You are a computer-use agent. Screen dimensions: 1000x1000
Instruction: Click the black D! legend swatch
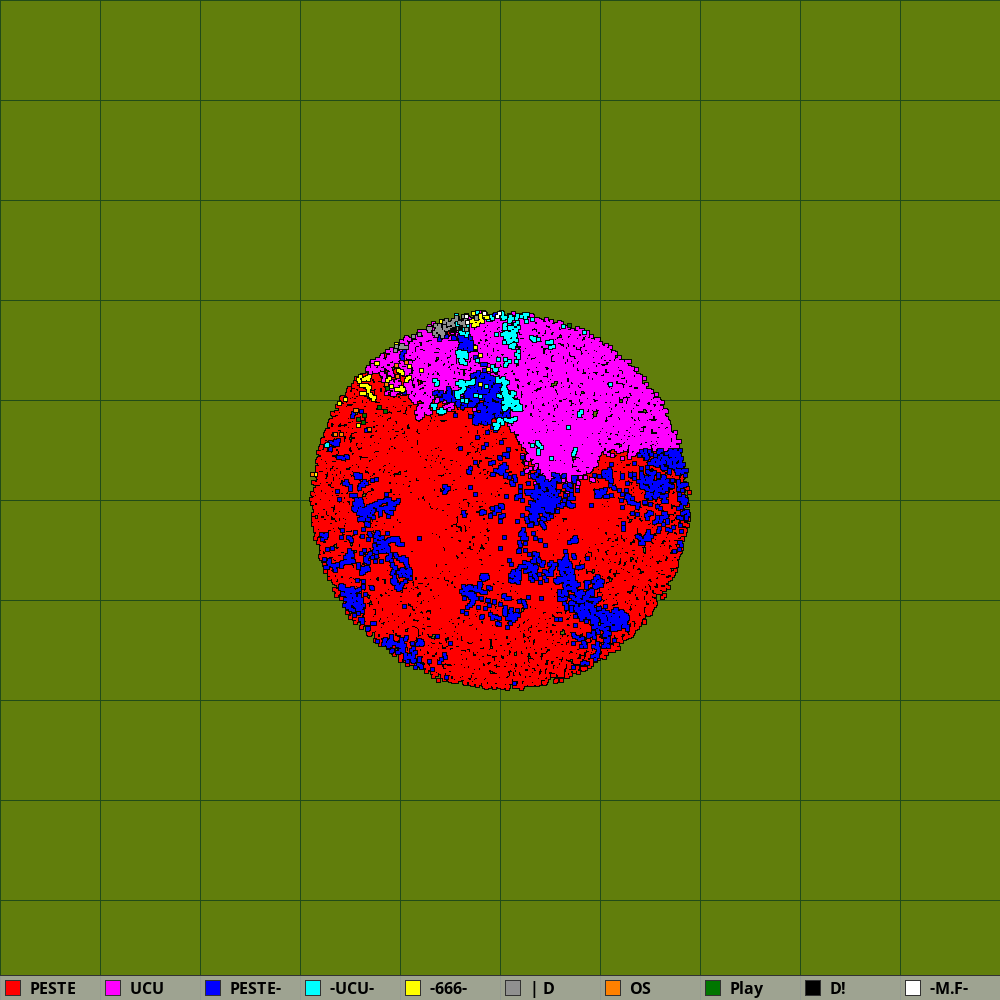813,988
